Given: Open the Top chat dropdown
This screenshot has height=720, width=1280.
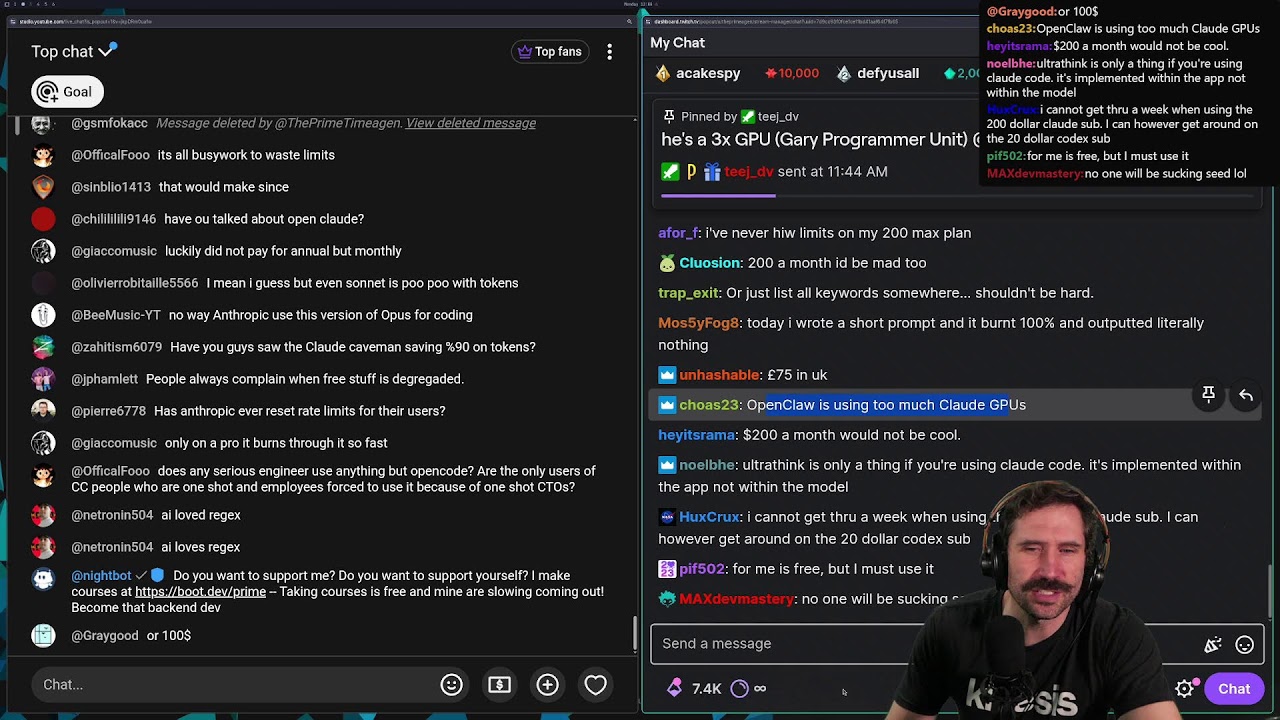Looking at the screenshot, I should click(x=74, y=51).
